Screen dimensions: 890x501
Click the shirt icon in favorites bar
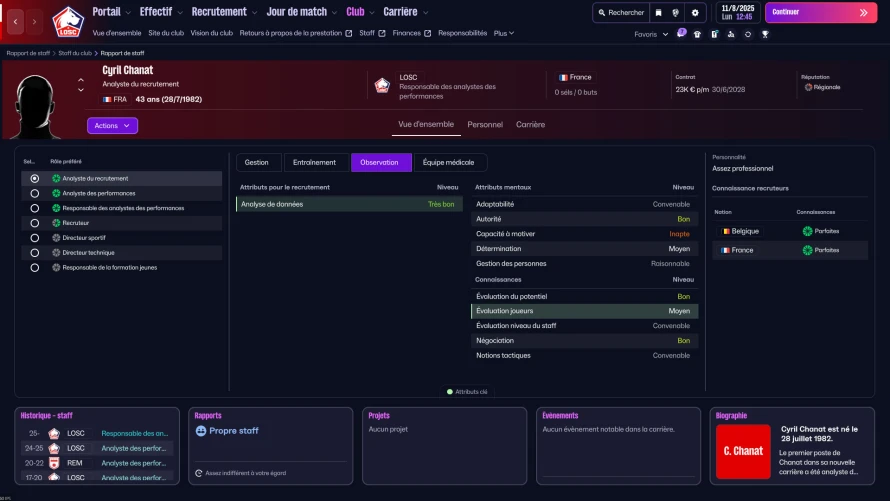click(697, 34)
